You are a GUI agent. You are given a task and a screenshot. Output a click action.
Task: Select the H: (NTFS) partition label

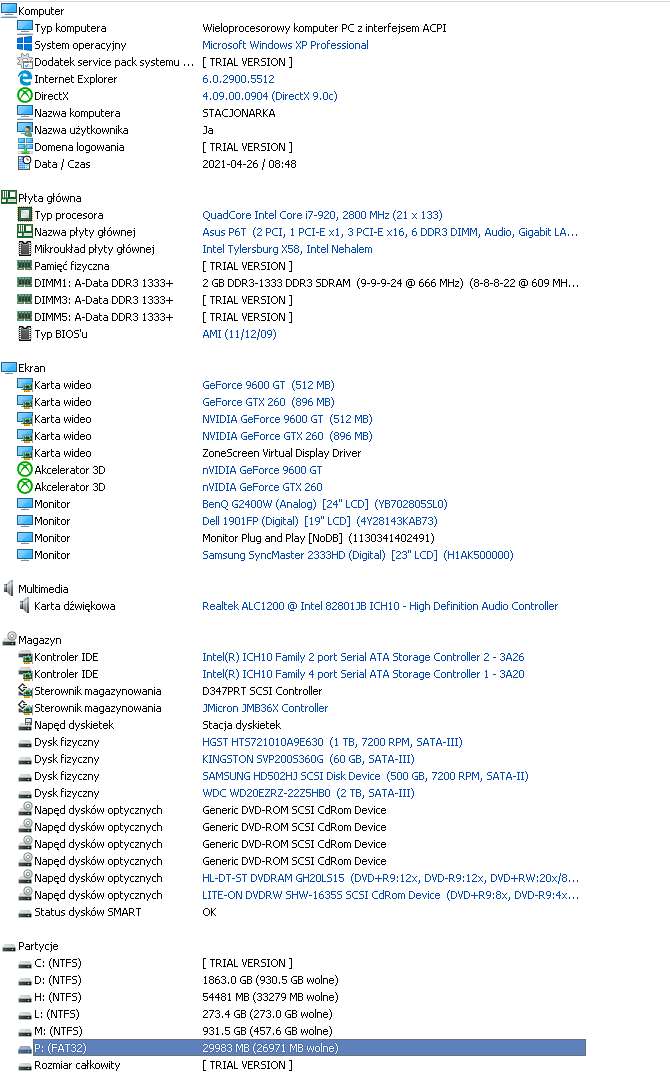(58, 997)
